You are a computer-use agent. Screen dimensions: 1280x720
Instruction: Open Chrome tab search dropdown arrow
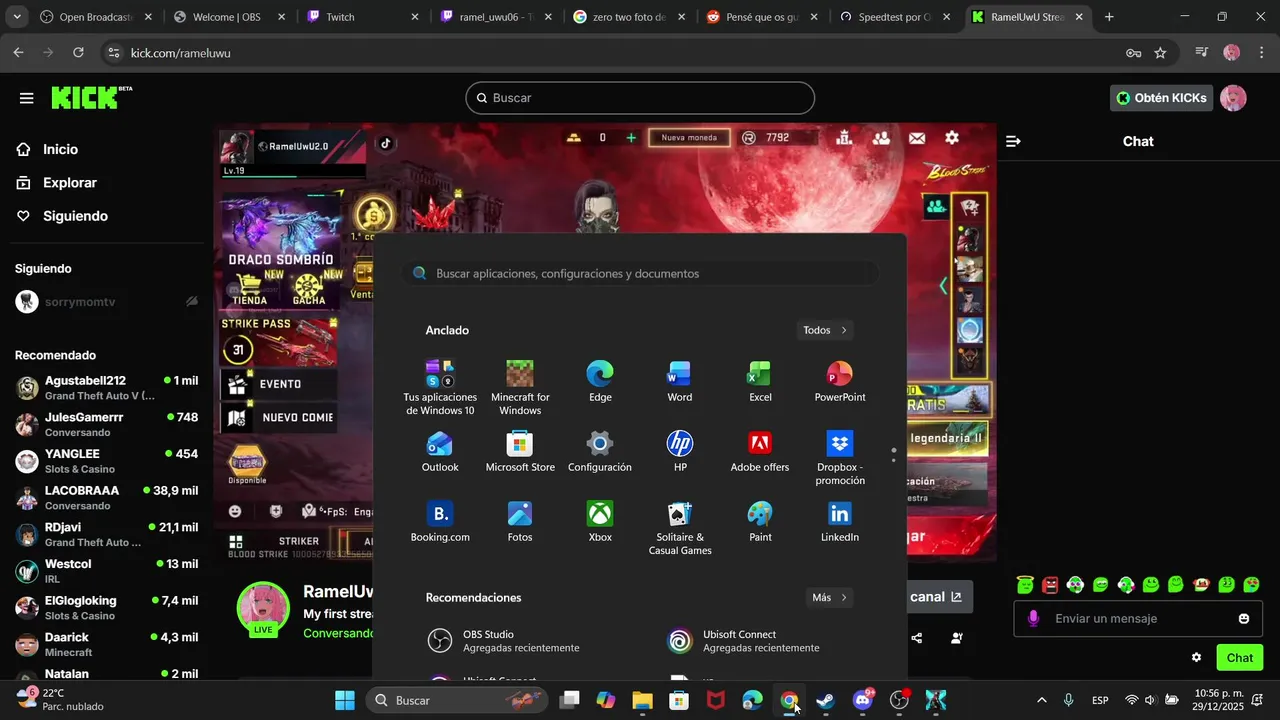click(x=18, y=17)
